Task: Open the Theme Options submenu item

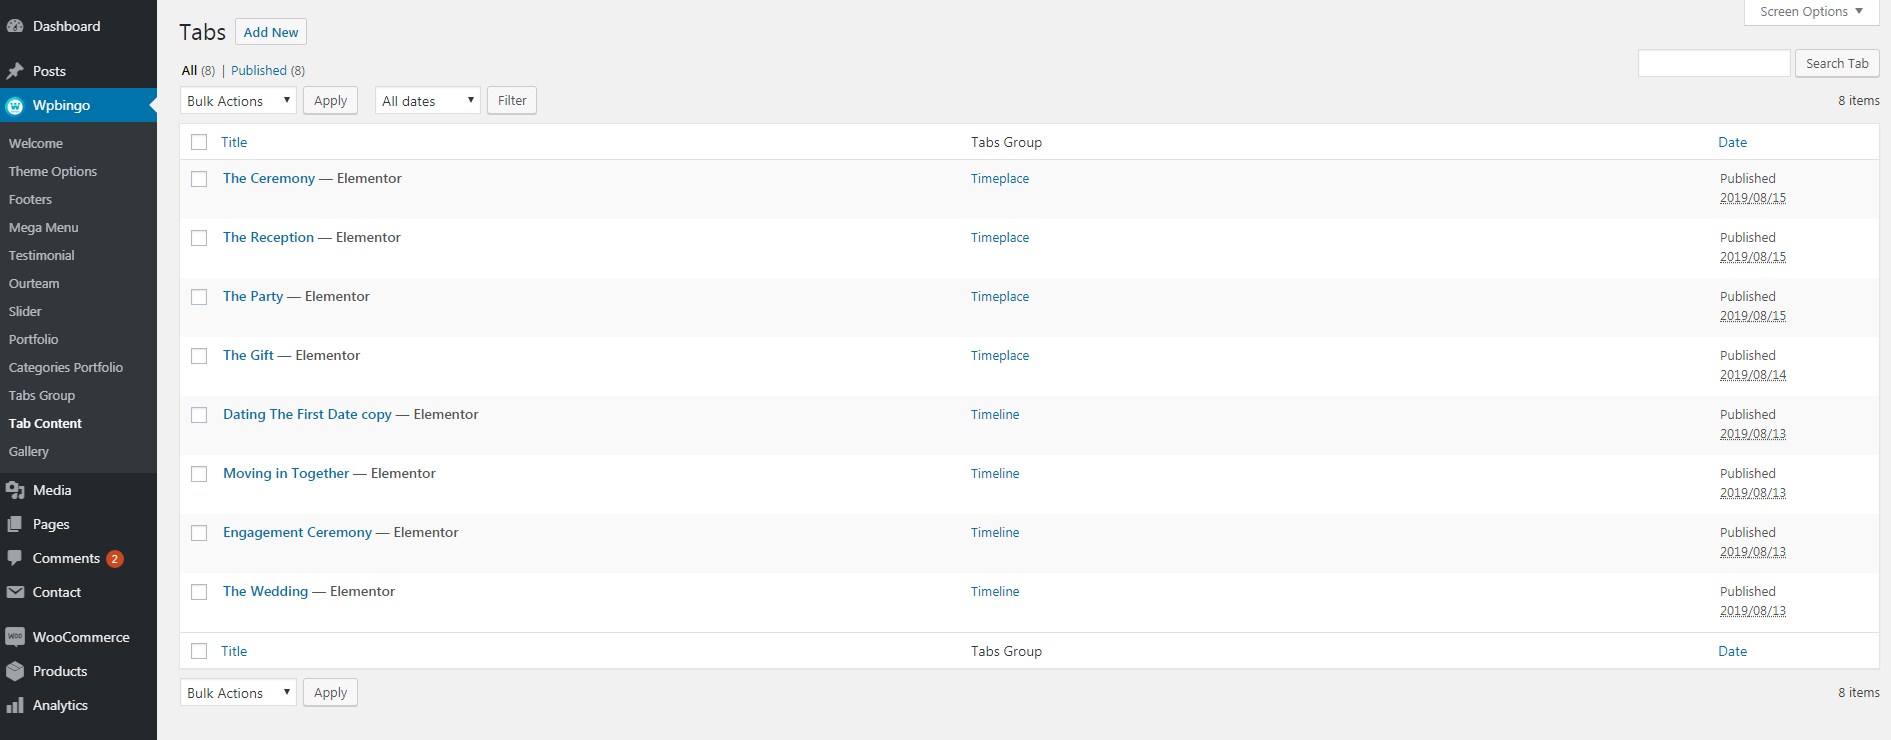Action: tap(53, 171)
